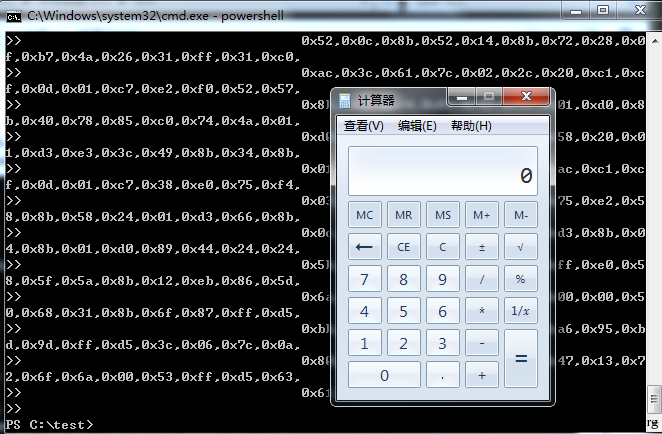
Task: Click the backspace arrow button in Calculator
Action: pyautogui.click(x=365, y=247)
